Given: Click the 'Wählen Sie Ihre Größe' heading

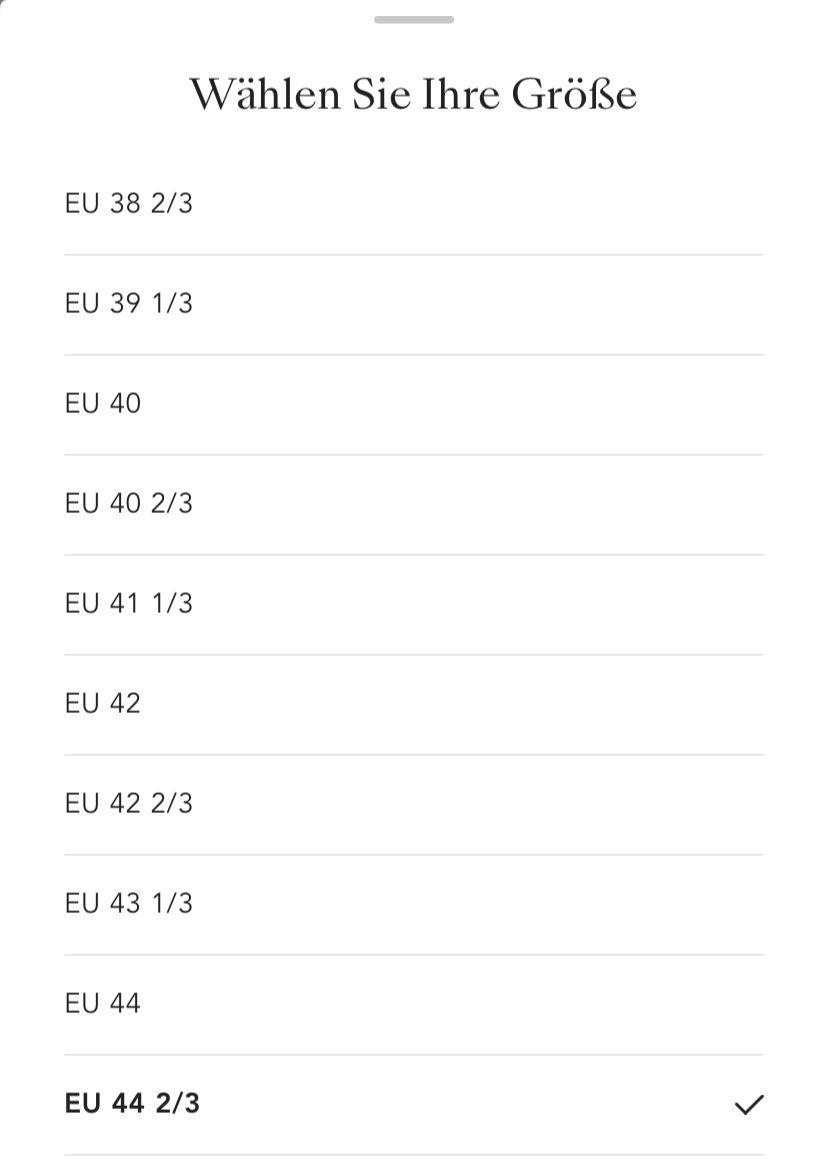Looking at the screenshot, I should pos(413,95).
